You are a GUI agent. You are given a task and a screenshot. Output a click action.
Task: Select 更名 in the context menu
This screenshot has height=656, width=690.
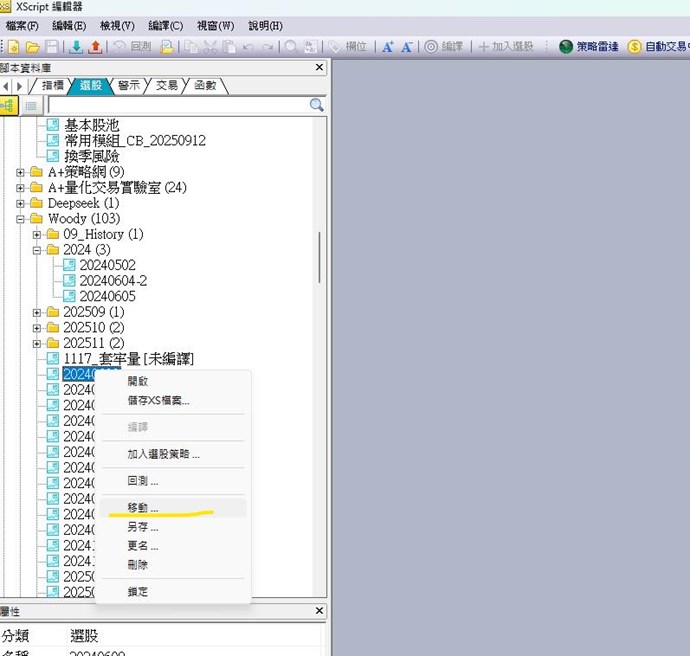(x=142, y=546)
